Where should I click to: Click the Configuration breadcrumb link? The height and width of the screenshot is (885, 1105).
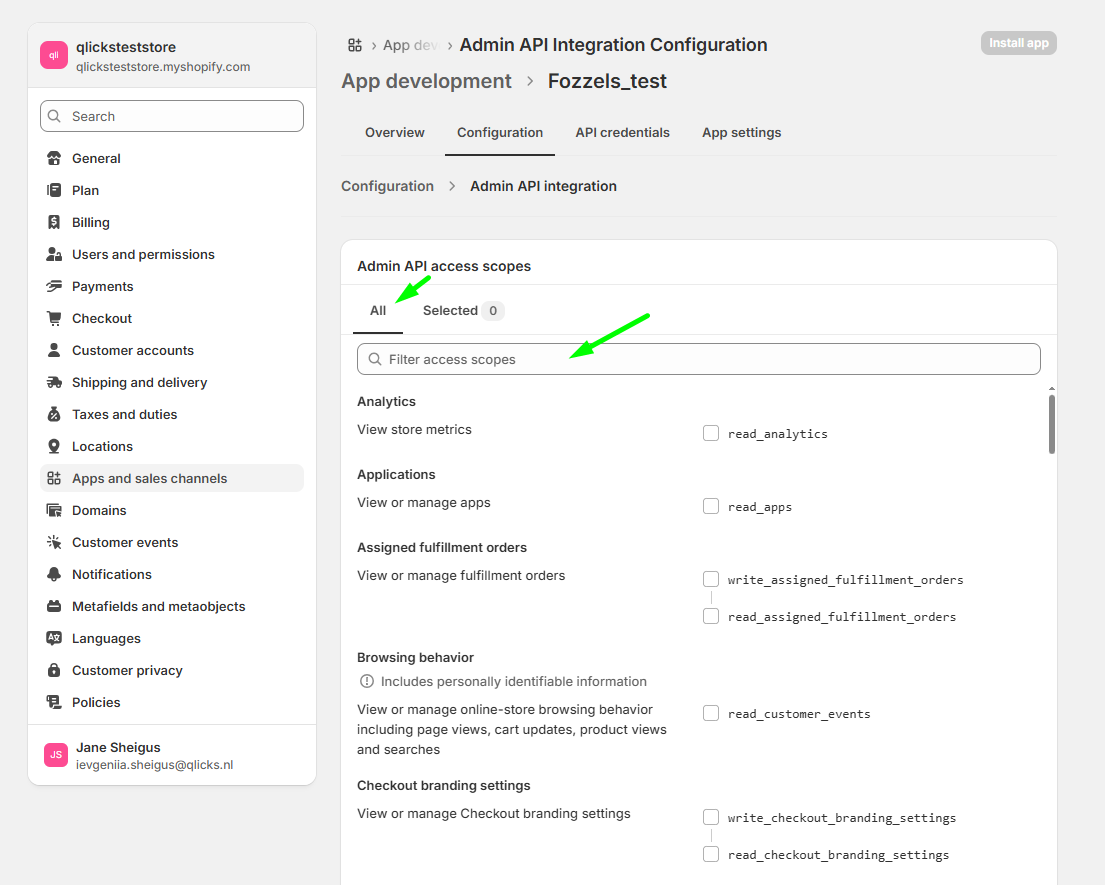[x=388, y=186]
